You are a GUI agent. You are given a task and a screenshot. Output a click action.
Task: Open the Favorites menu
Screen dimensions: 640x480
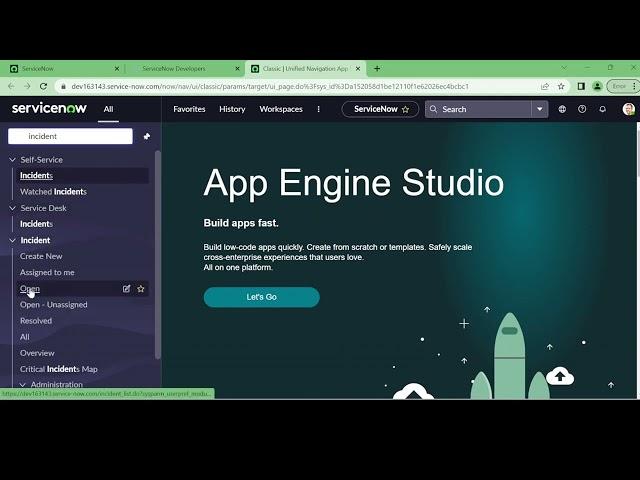(x=189, y=109)
